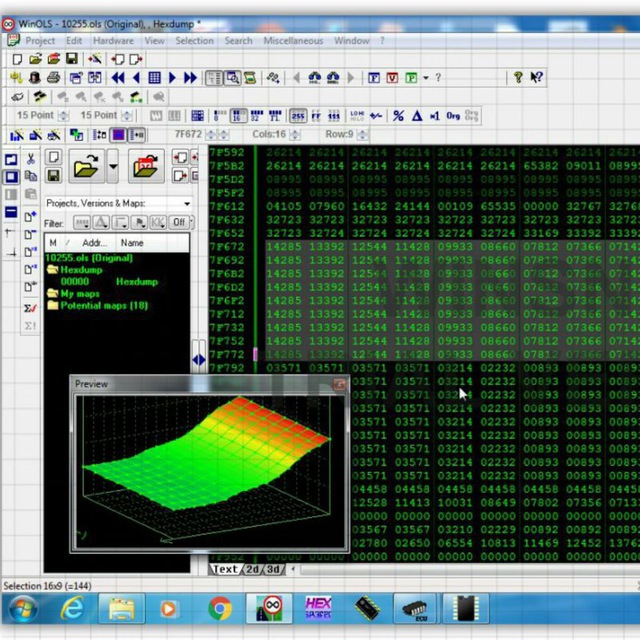640x640 pixels.
Task: Switch to the 3d view tab
Action: 274,569
